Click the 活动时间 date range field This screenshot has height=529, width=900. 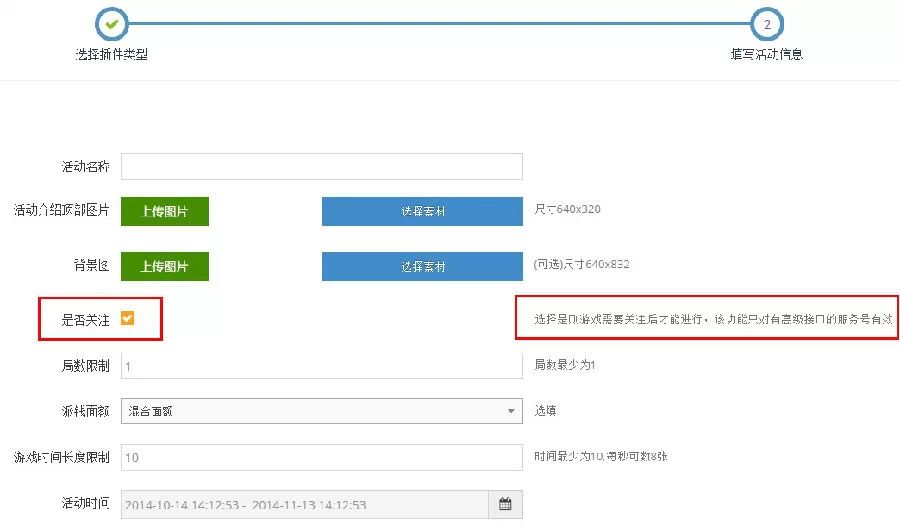tap(305, 505)
